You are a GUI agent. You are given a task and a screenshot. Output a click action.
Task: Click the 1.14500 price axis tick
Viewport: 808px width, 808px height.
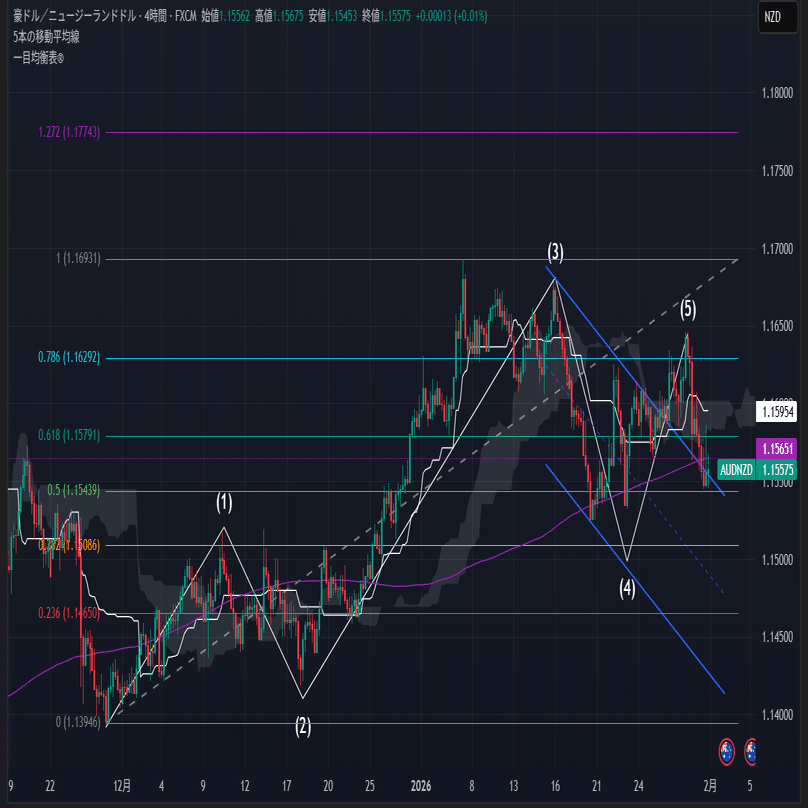777,637
